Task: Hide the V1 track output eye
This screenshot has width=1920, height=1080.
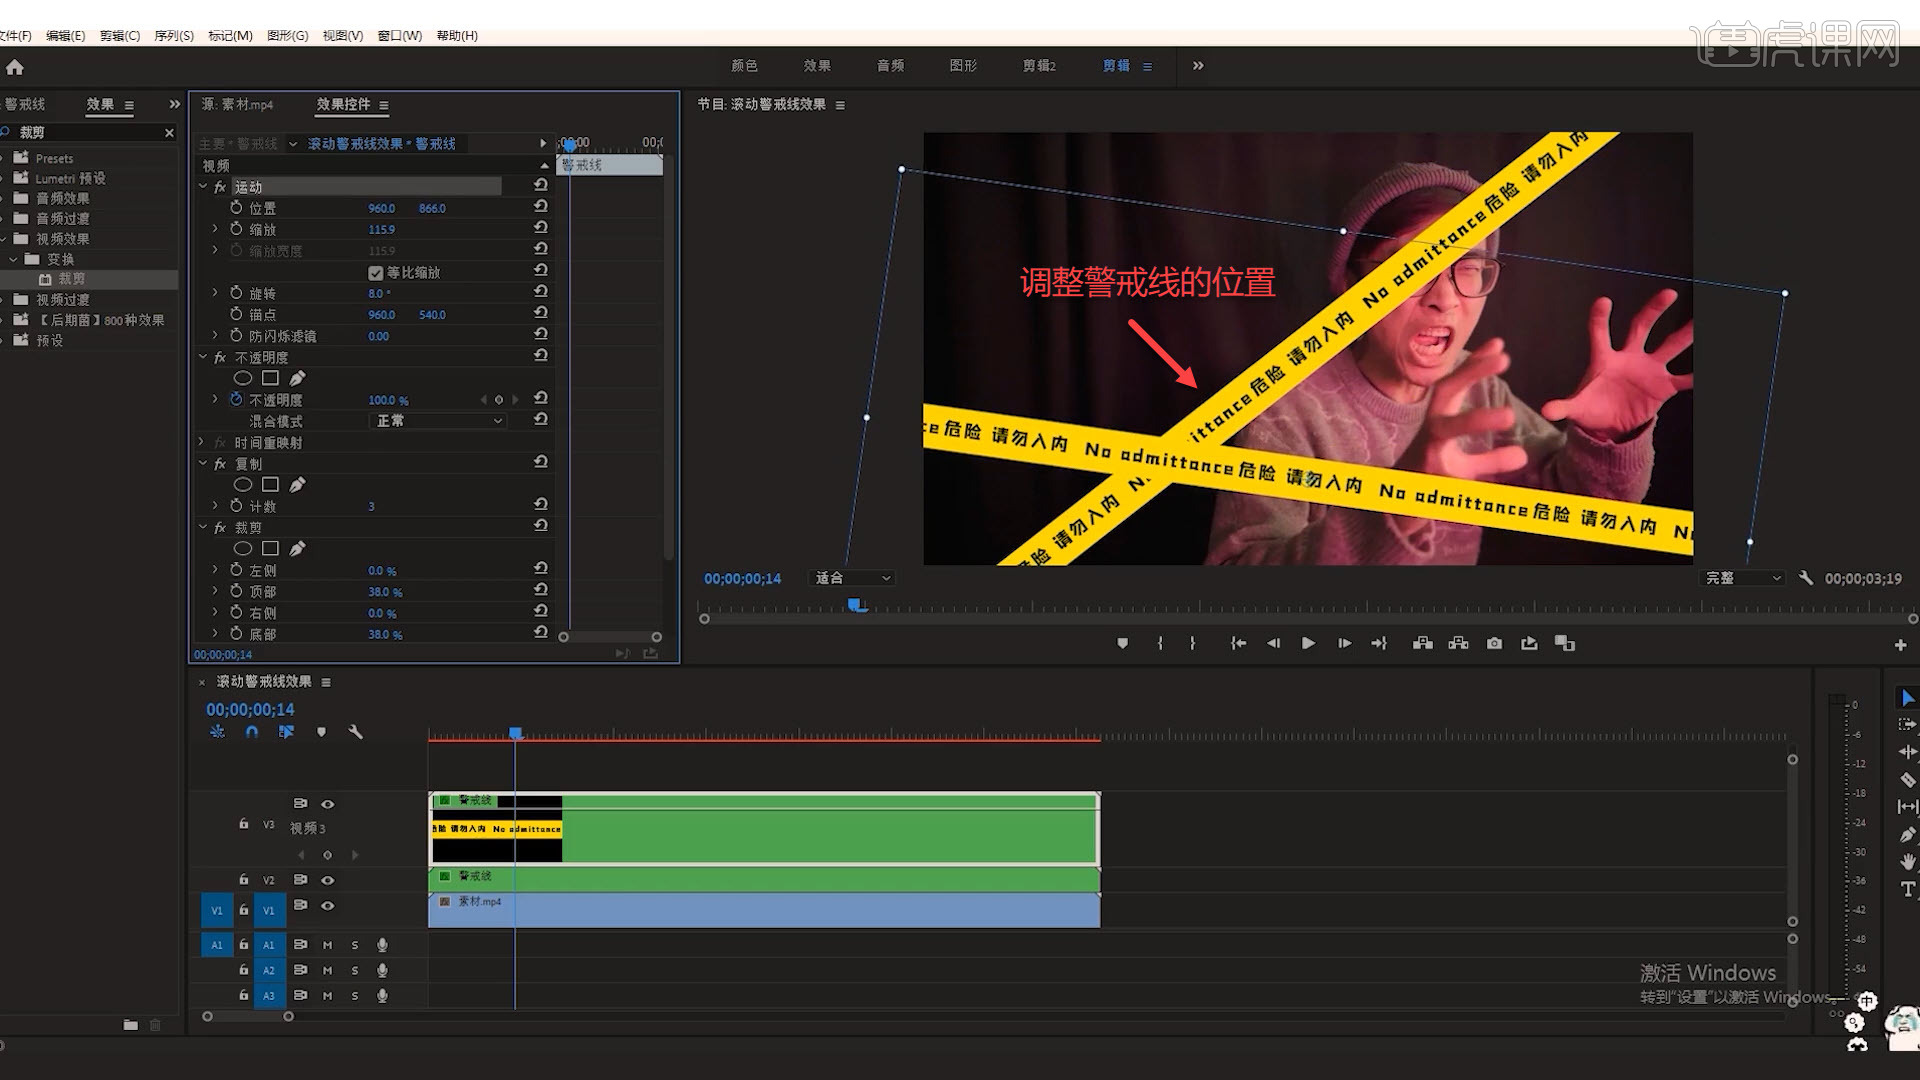Action: coord(327,906)
